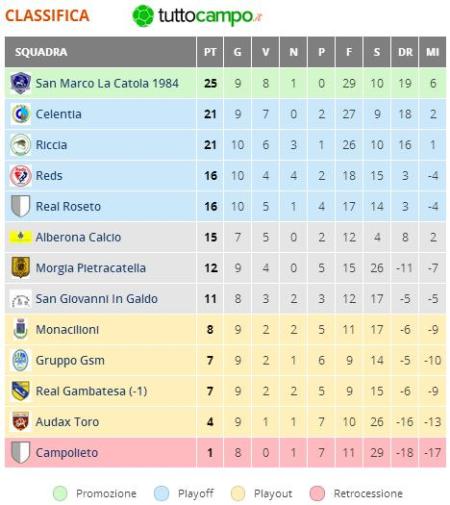This screenshot has width=450, height=505.
Task: Open the San Giovanni In Galdo link
Action: pyautogui.click(x=96, y=299)
